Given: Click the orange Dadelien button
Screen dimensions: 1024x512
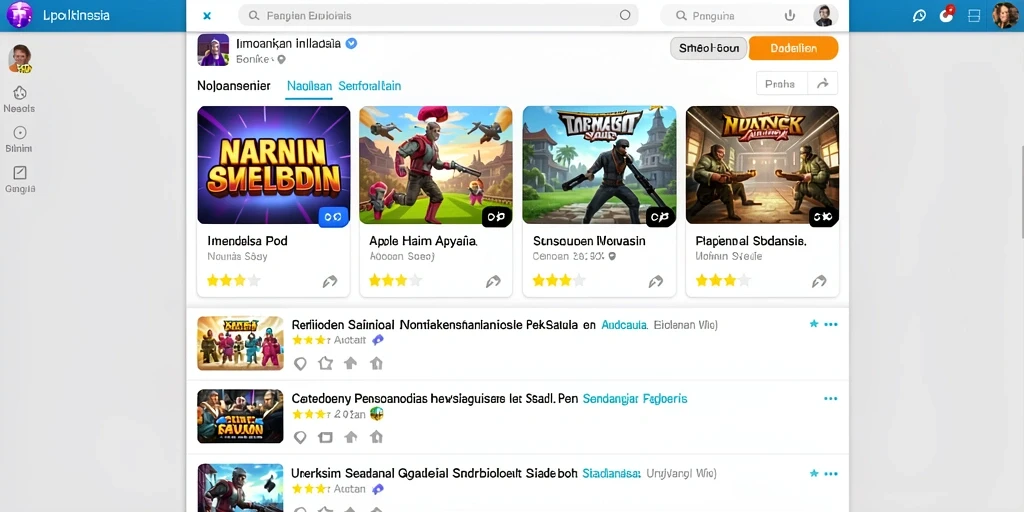Looking at the screenshot, I should [x=793, y=48].
